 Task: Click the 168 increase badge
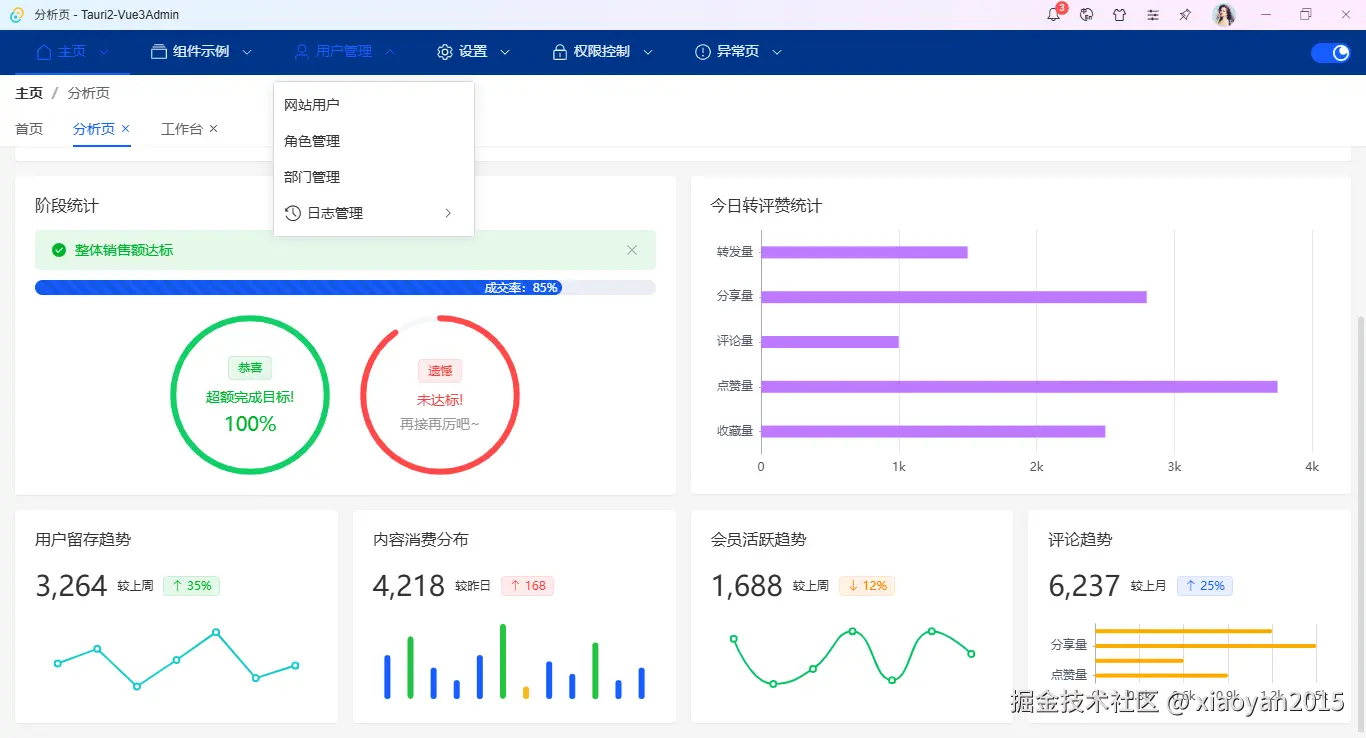pos(527,586)
